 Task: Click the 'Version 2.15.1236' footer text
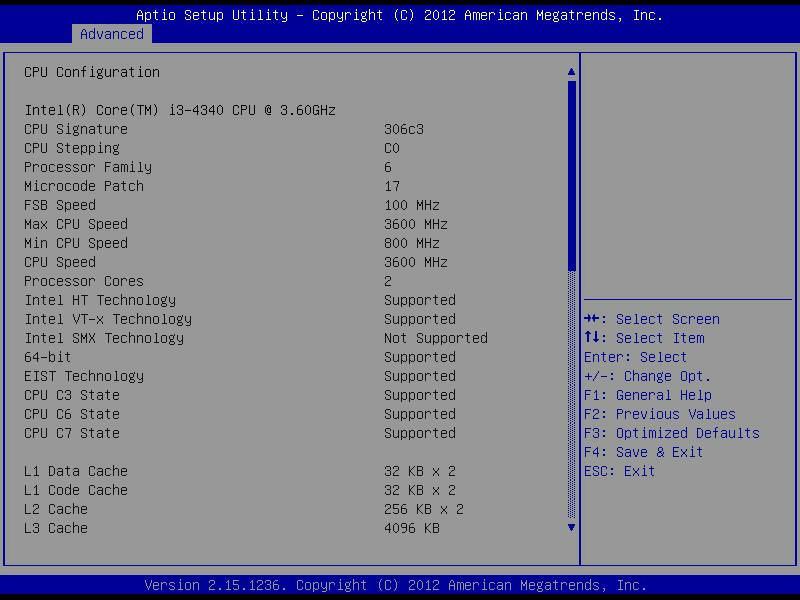point(212,585)
